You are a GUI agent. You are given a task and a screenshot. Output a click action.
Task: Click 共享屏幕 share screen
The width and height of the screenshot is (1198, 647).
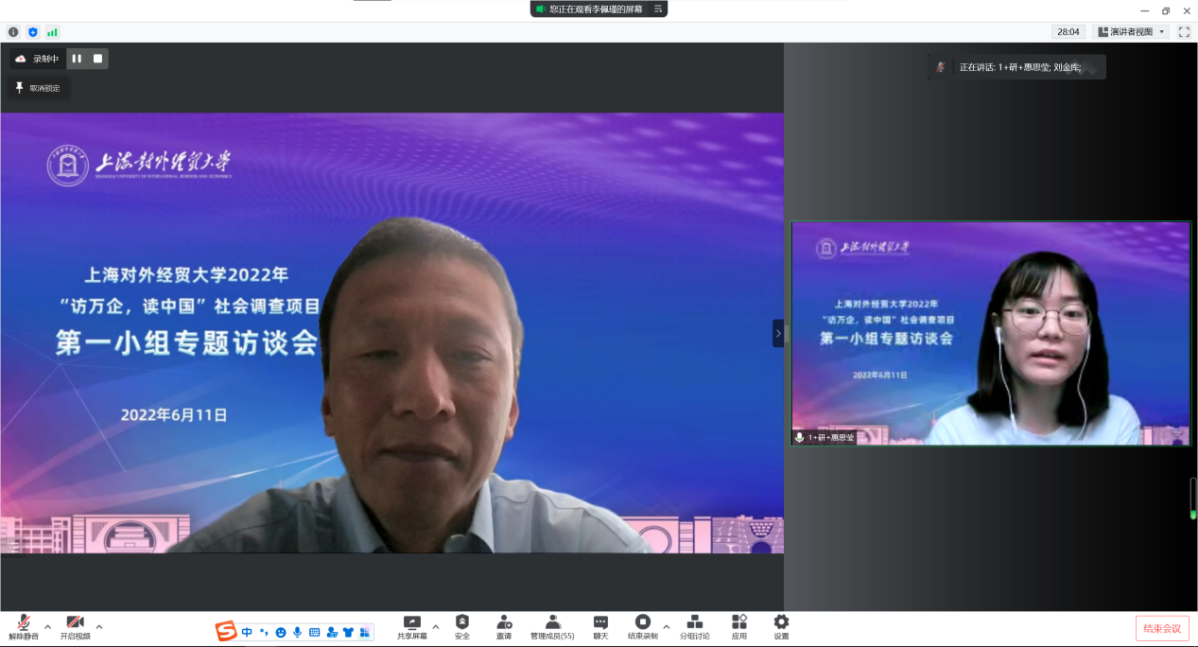(x=411, y=626)
